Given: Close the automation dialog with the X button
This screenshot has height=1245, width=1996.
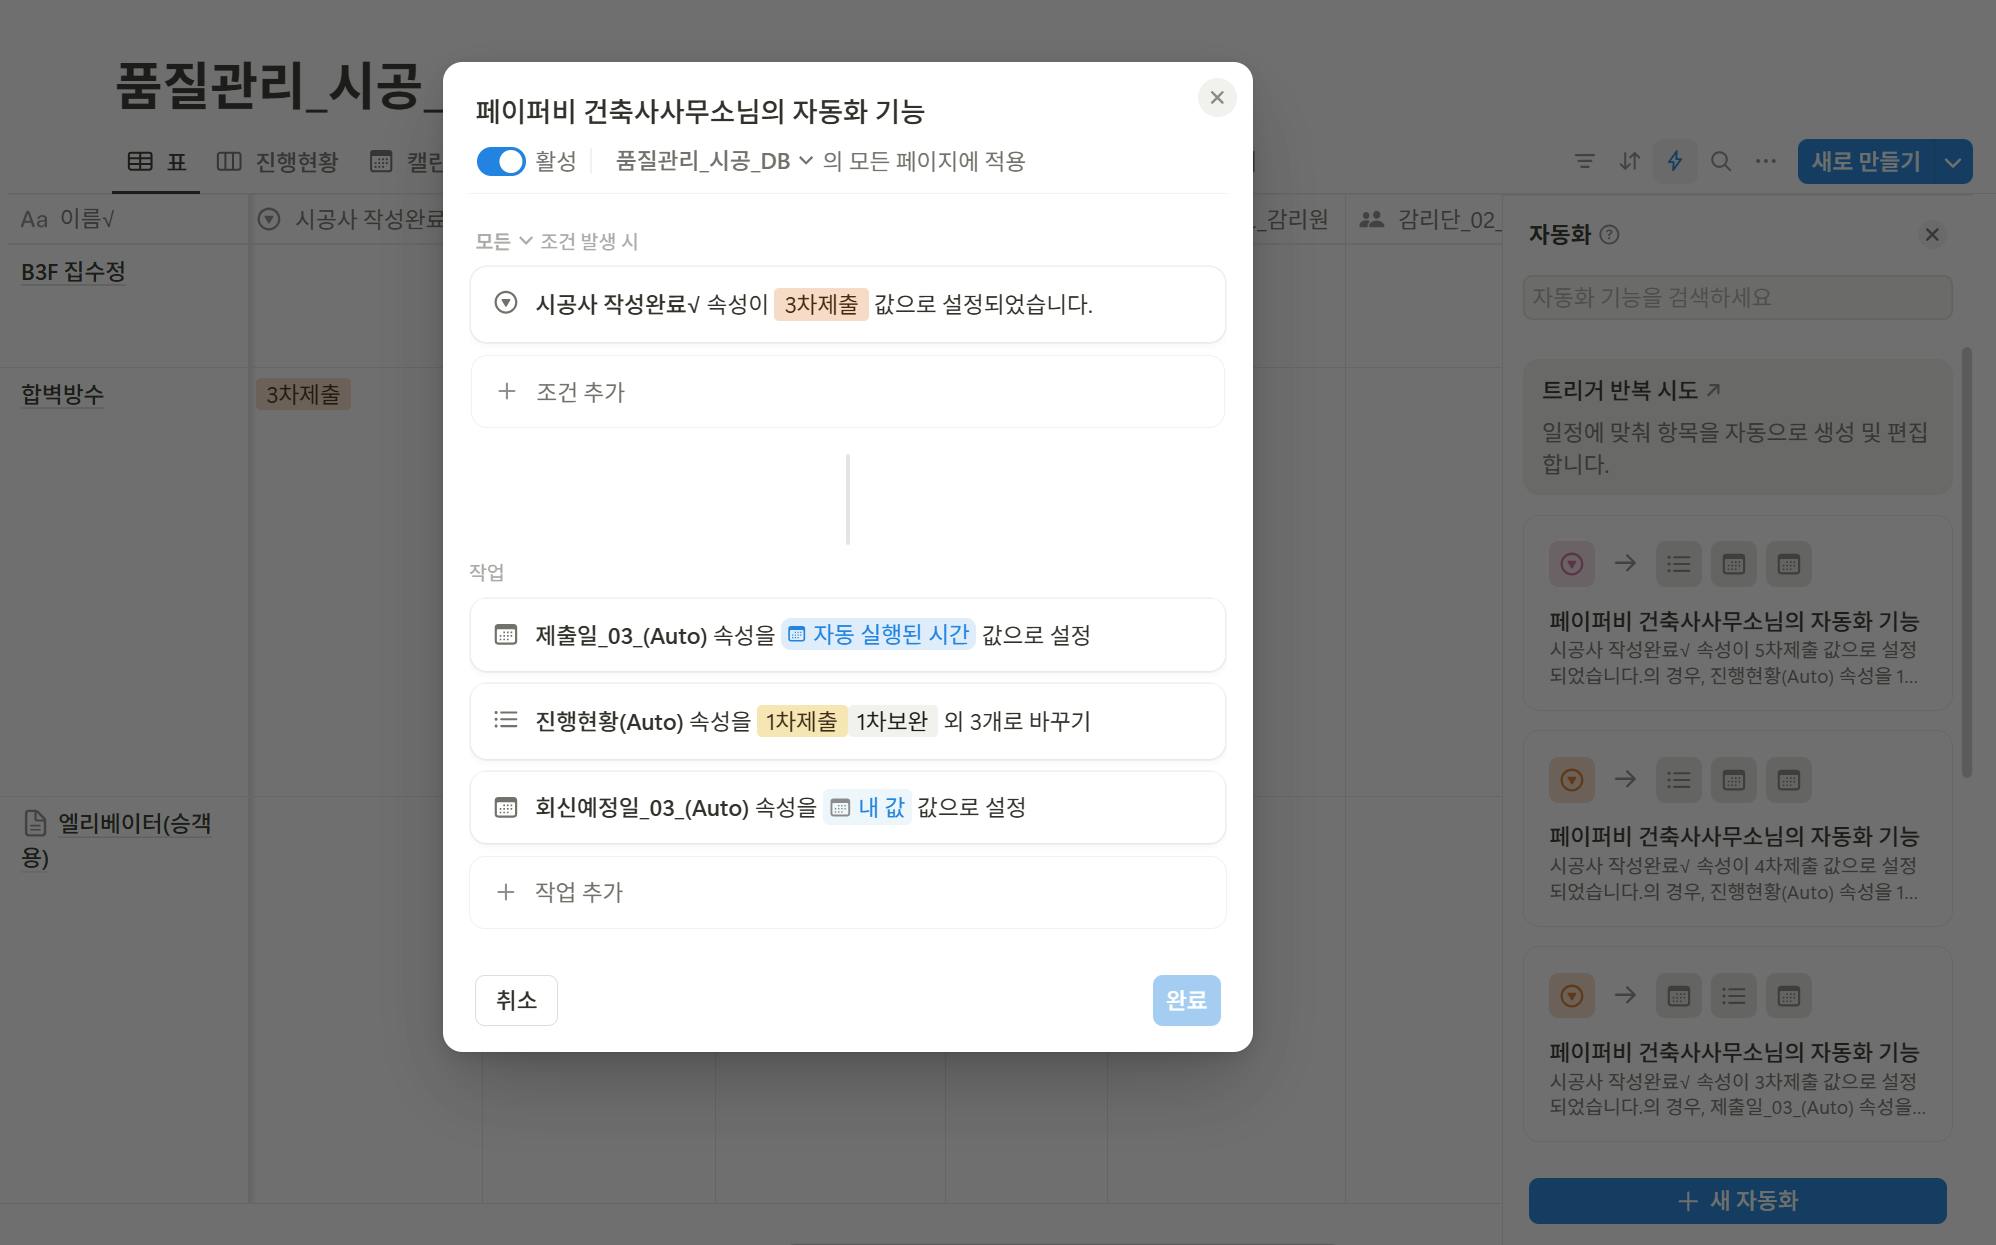Looking at the screenshot, I should tap(1216, 97).
